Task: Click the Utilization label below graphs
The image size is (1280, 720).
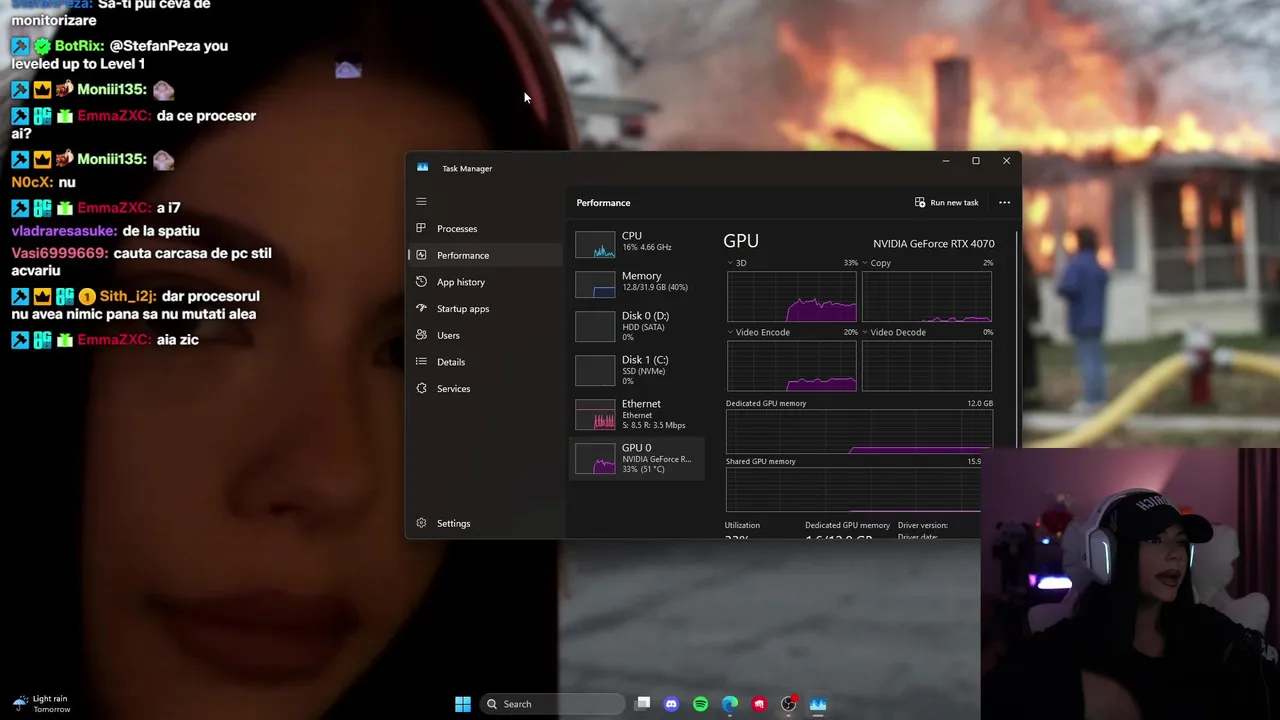Action: point(742,525)
